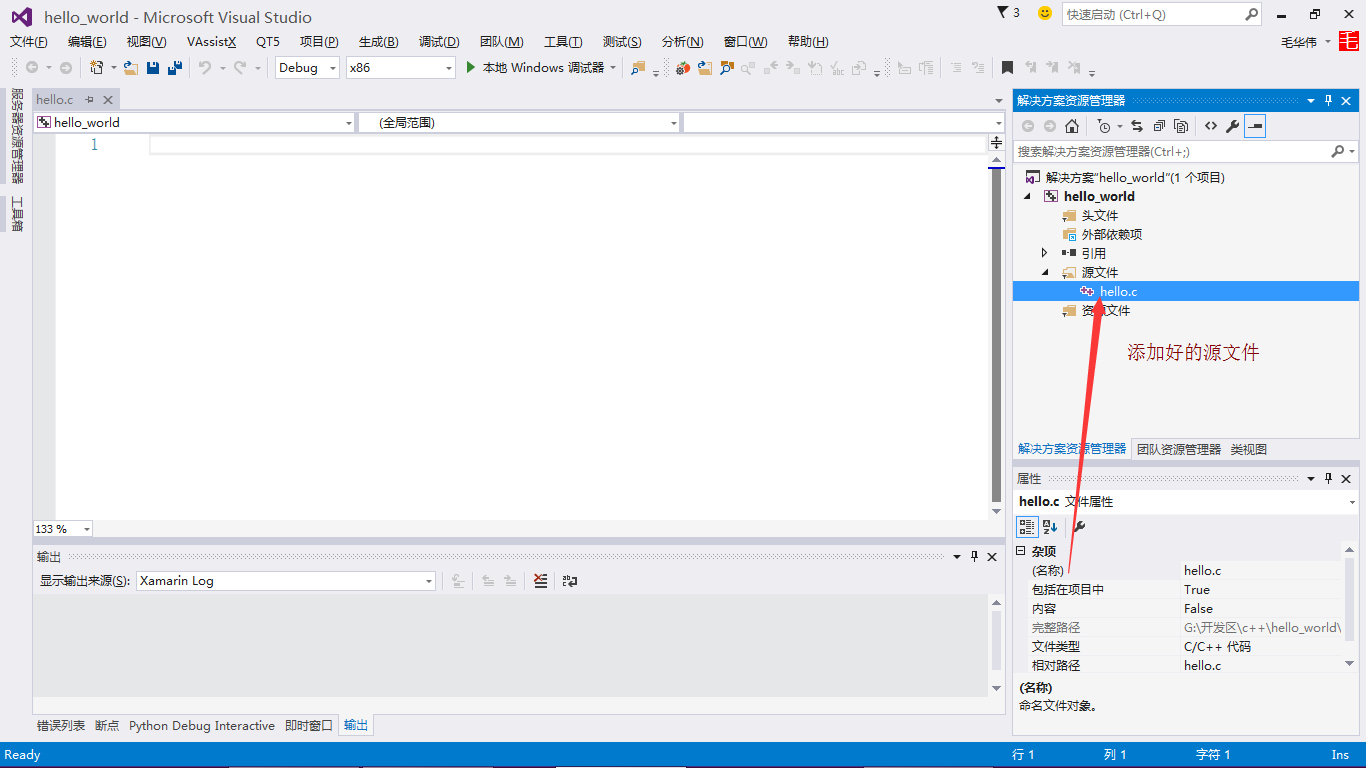Image resolution: width=1366 pixels, height=768 pixels.
Task: Open the 调试(D) menu
Action: coord(439,41)
